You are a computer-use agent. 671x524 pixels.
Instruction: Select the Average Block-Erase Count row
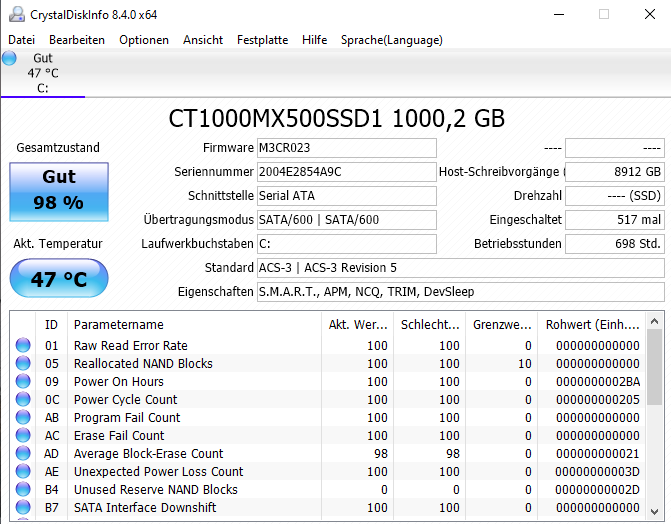point(328,453)
